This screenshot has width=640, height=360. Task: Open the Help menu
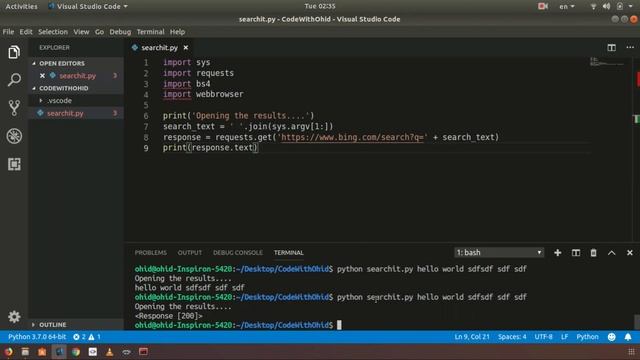(177, 32)
